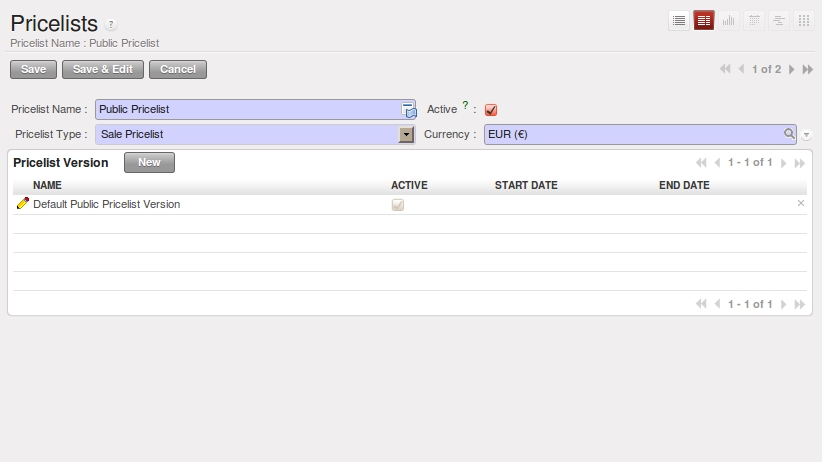Search currency with magnifier icon
This screenshot has width=822, height=462.
[x=789, y=134]
